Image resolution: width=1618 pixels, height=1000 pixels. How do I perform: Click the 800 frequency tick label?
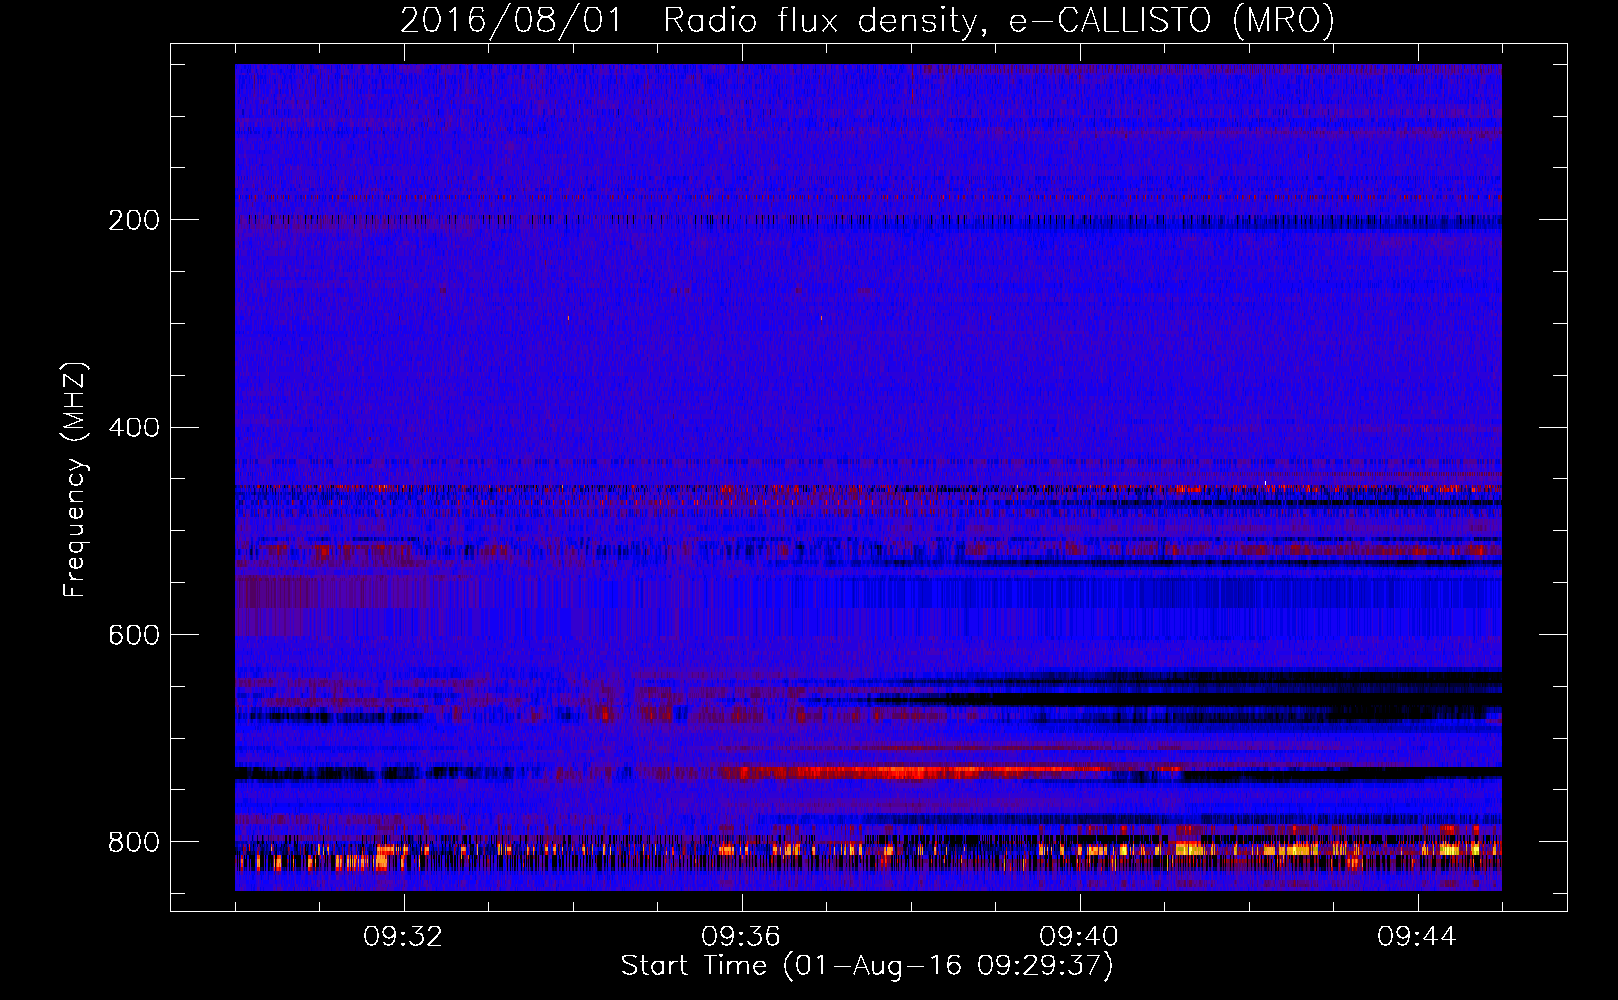(134, 842)
